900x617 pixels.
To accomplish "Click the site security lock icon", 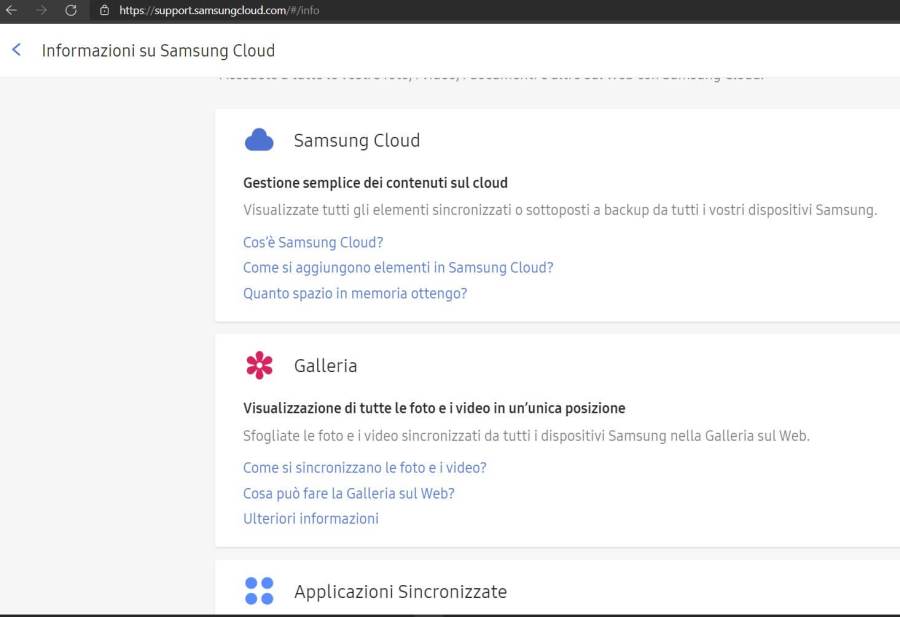I will 104,10.
